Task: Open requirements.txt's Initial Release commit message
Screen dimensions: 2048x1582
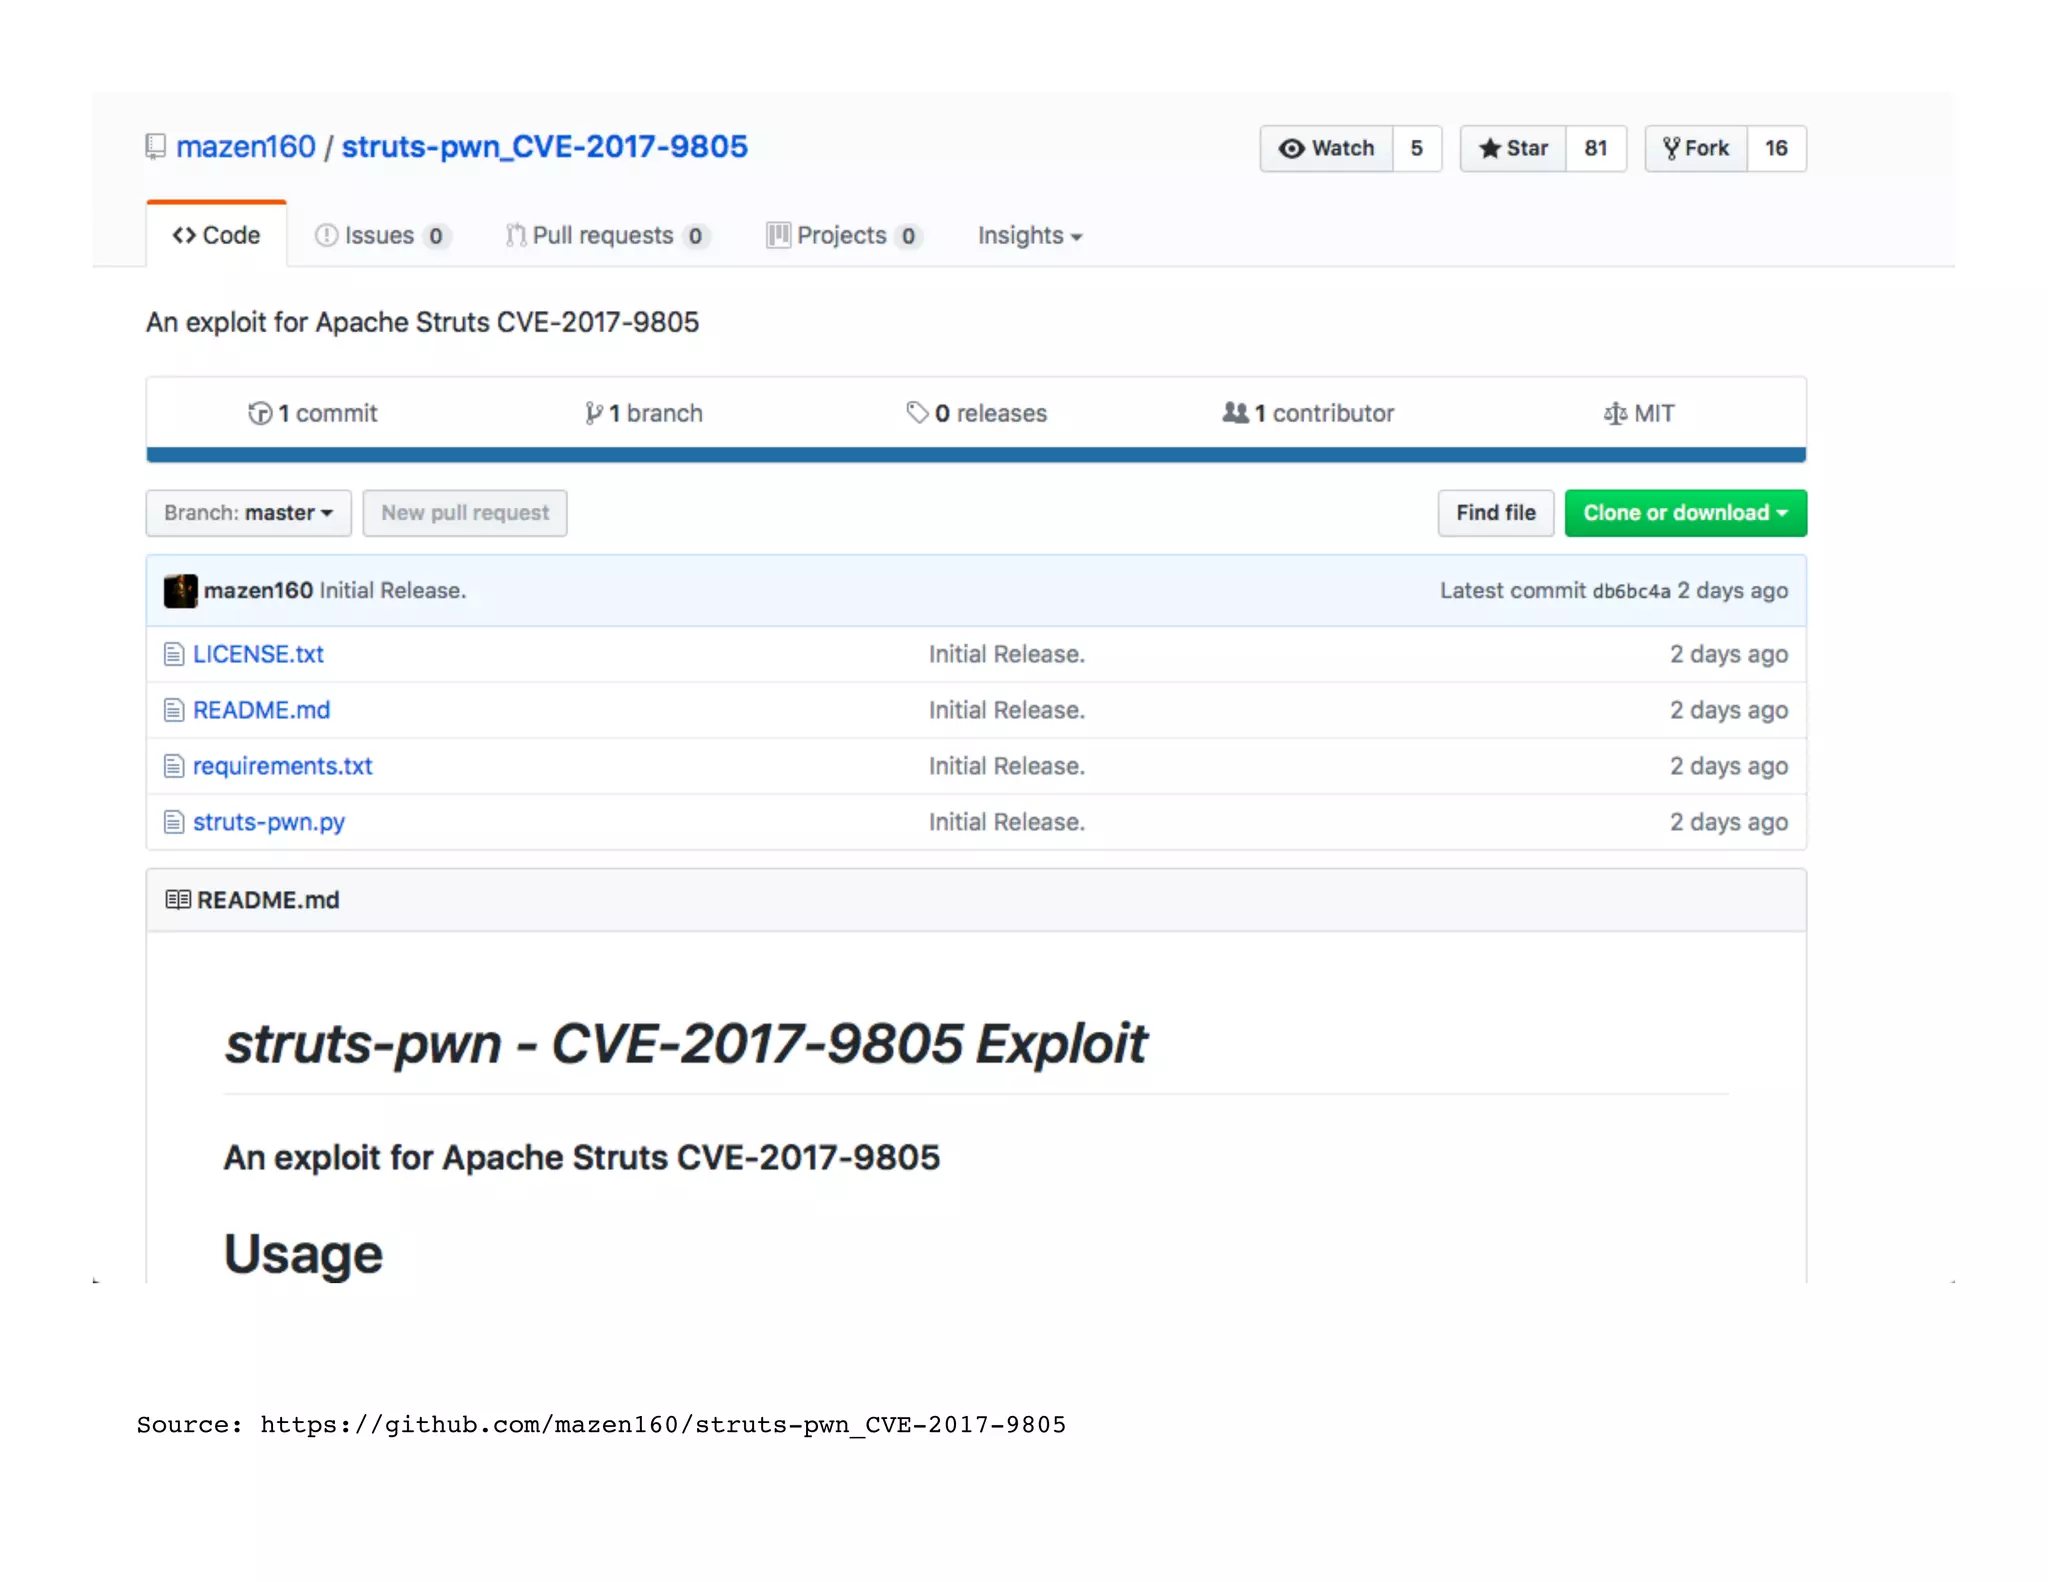Action: click(1007, 766)
